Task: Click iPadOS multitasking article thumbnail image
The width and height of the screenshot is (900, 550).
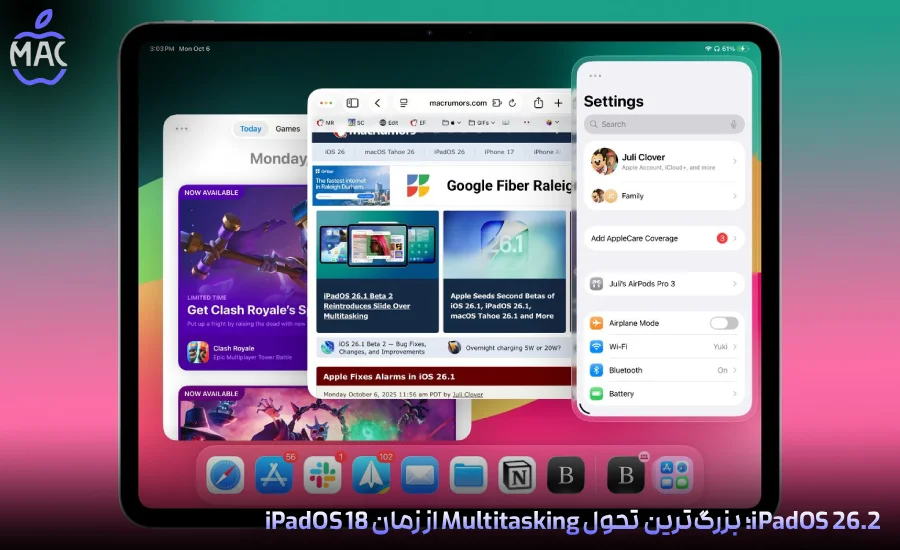Action: pyautogui.click(x=377, y=245)
